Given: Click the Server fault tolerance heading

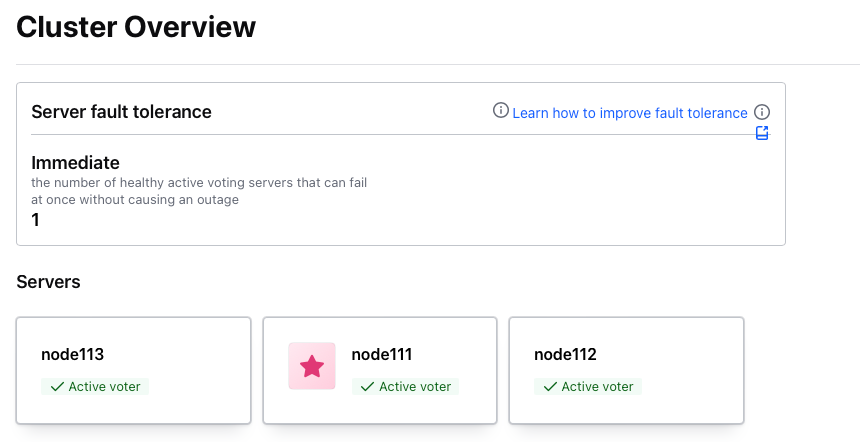Looking at the screenshot, I should tap(121, 112).
